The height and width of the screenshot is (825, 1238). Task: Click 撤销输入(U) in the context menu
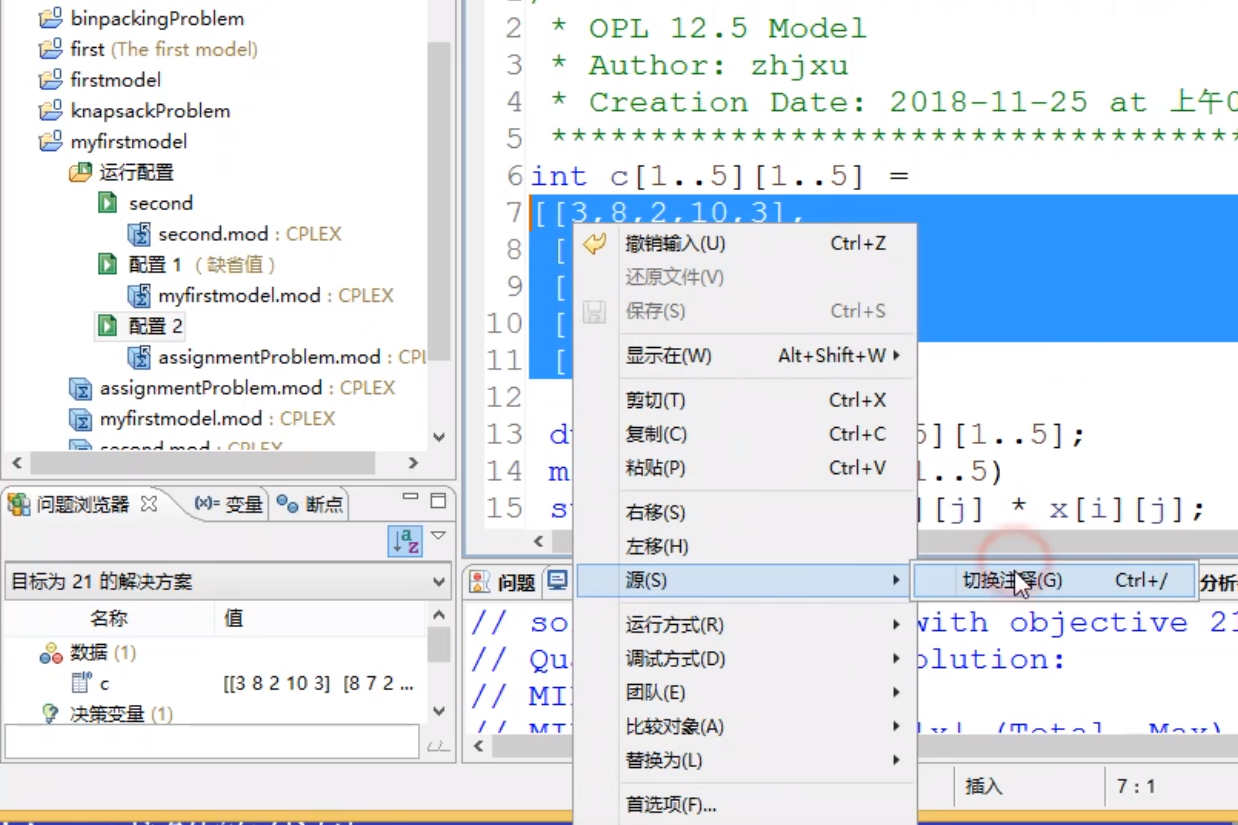(x=745, y=243)
